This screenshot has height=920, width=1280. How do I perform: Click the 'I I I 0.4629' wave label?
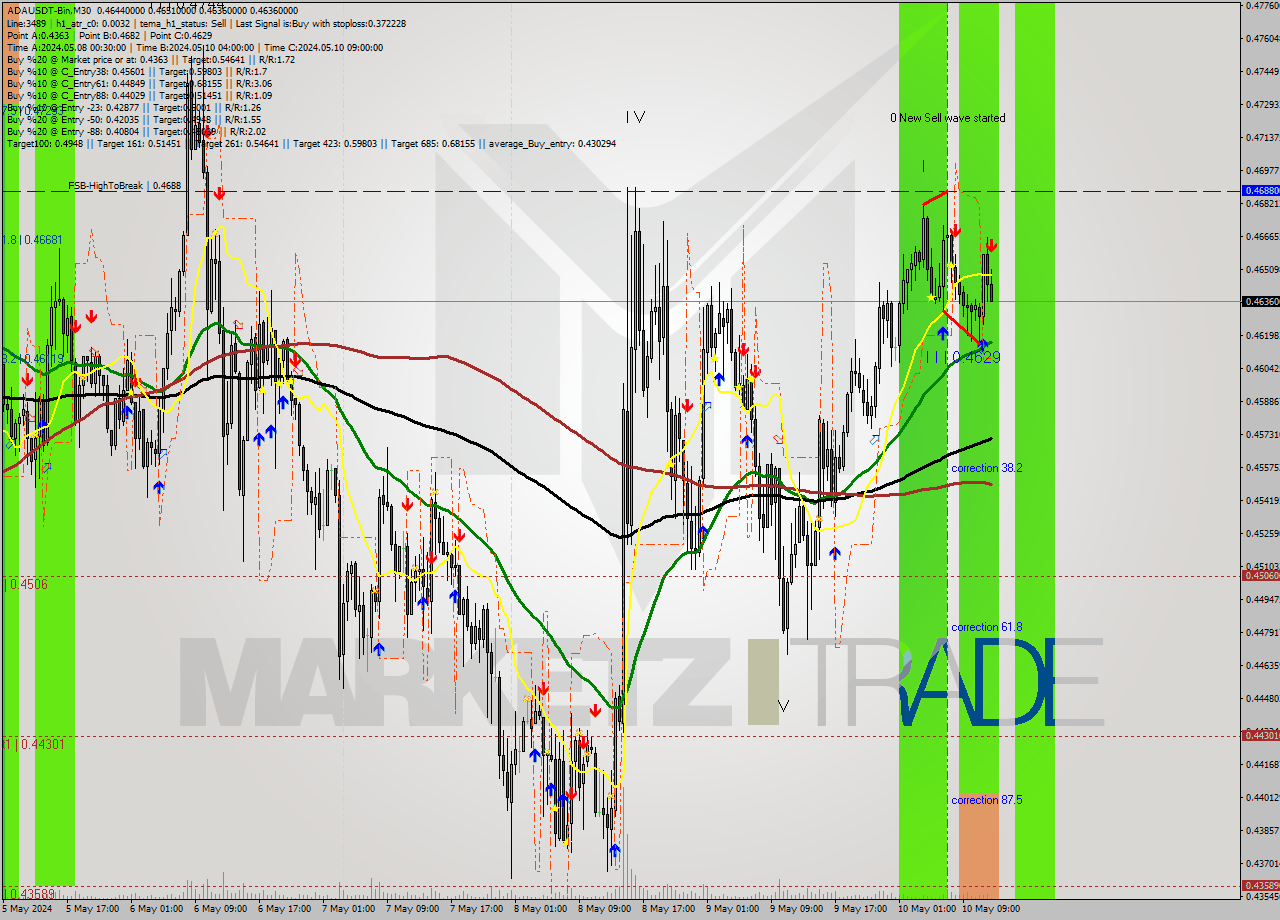(x=961, y=357)
